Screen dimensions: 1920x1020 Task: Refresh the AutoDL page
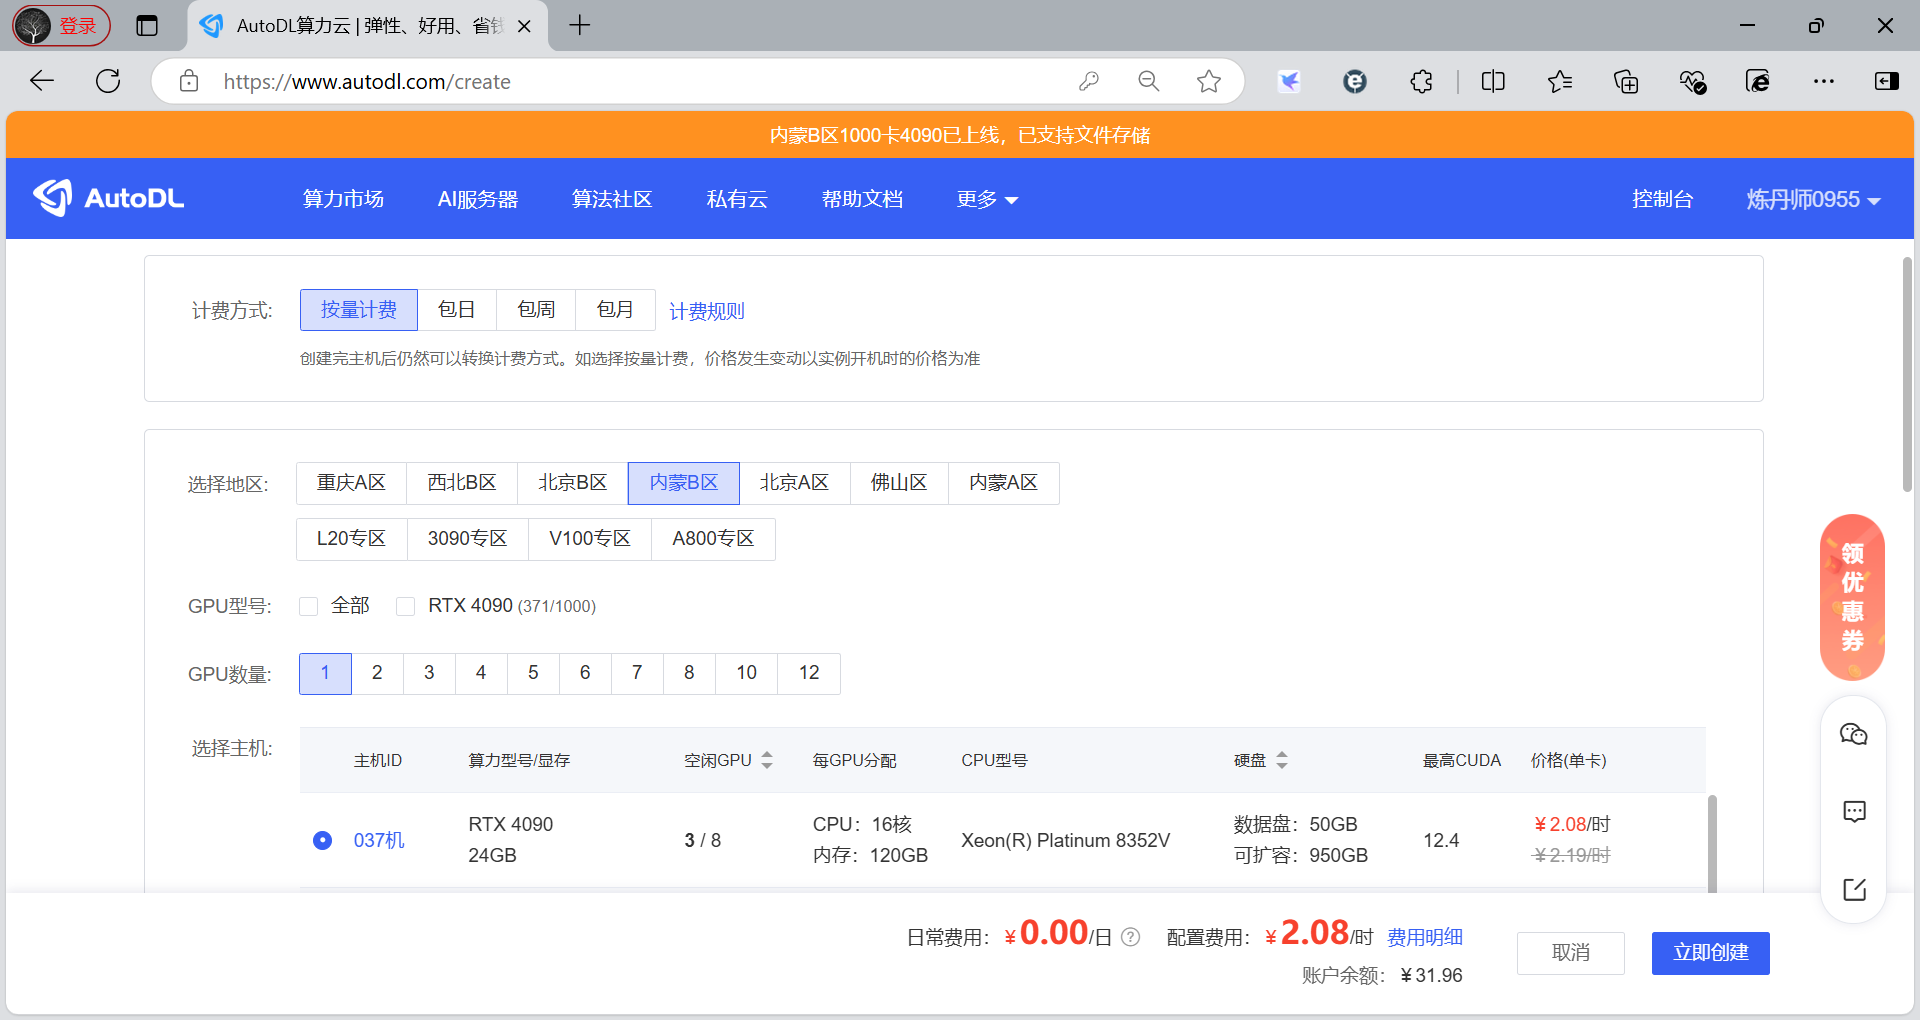click(x=108, y=81)
